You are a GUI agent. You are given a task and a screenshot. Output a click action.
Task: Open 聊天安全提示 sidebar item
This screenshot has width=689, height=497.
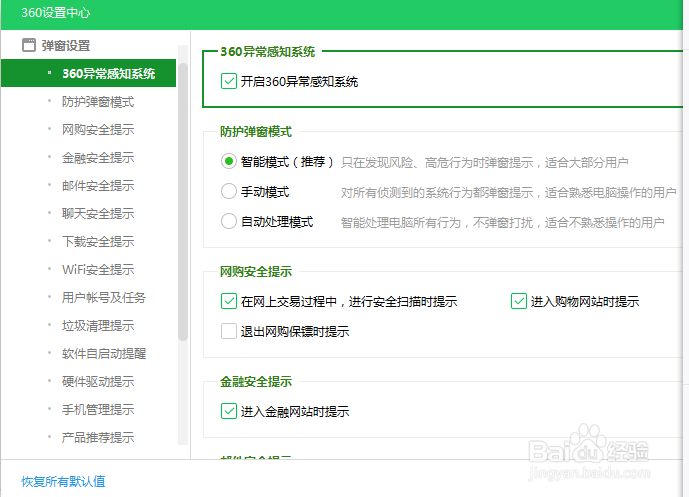[x=98, y=214]
